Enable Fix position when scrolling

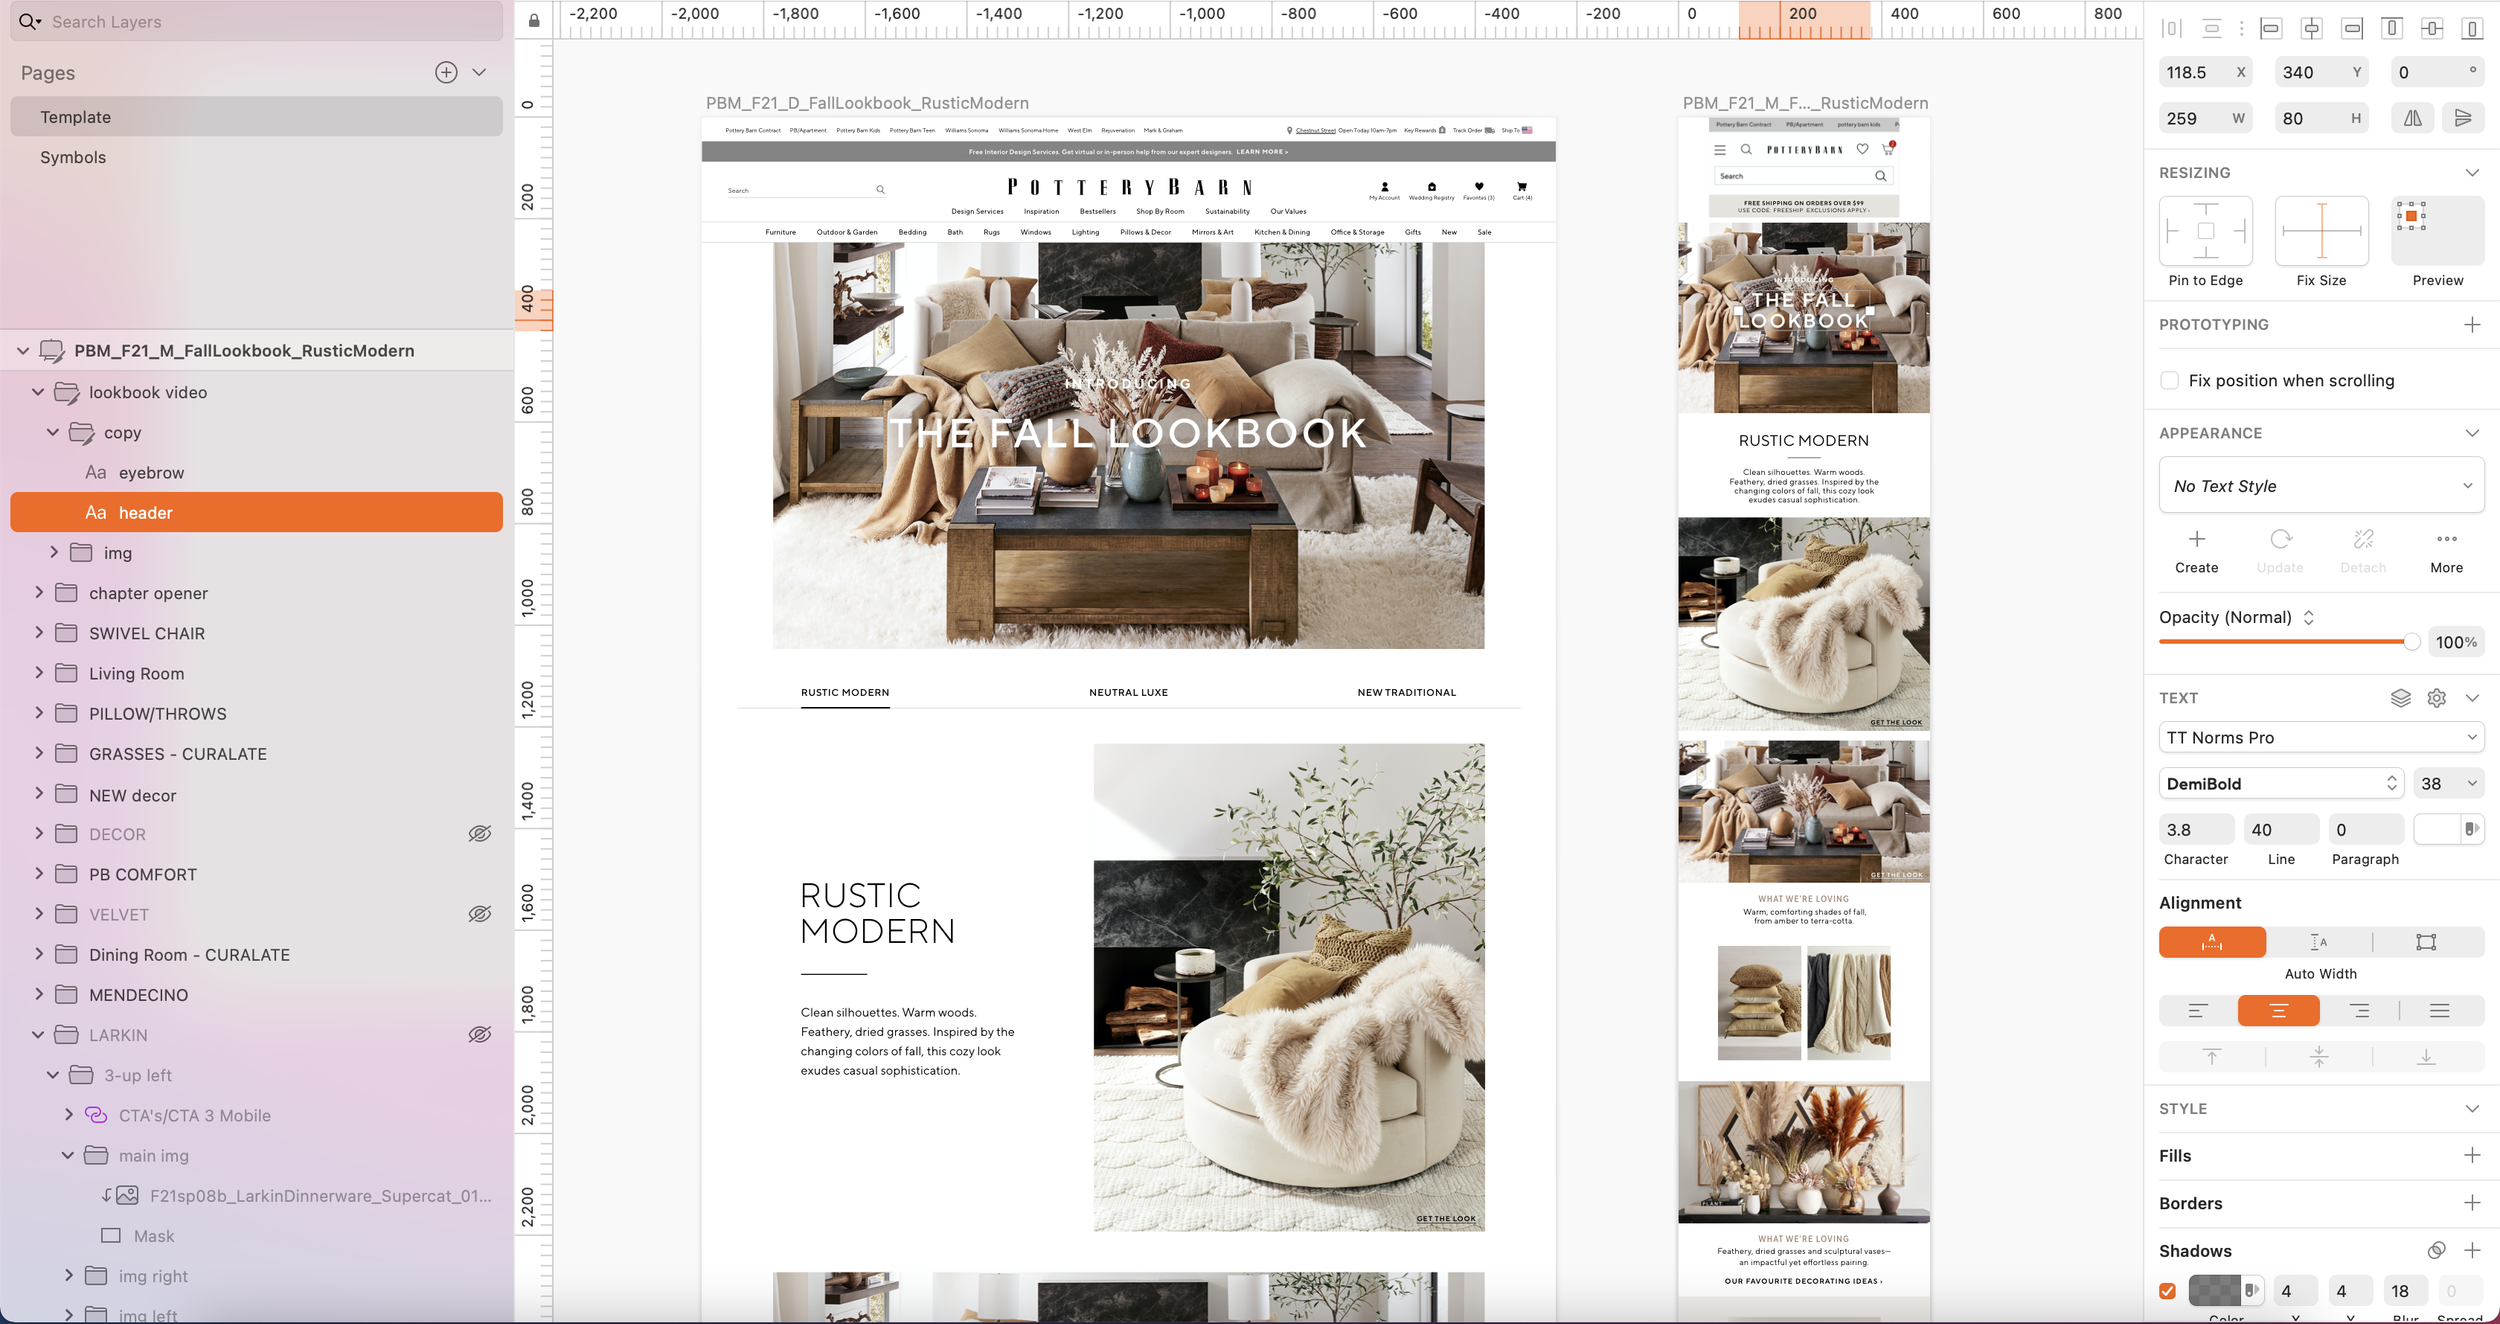point(2169,380)
